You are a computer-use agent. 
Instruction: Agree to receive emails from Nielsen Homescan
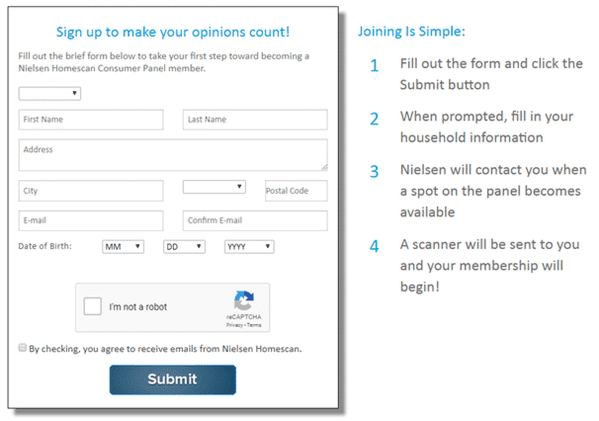[23, 348]
